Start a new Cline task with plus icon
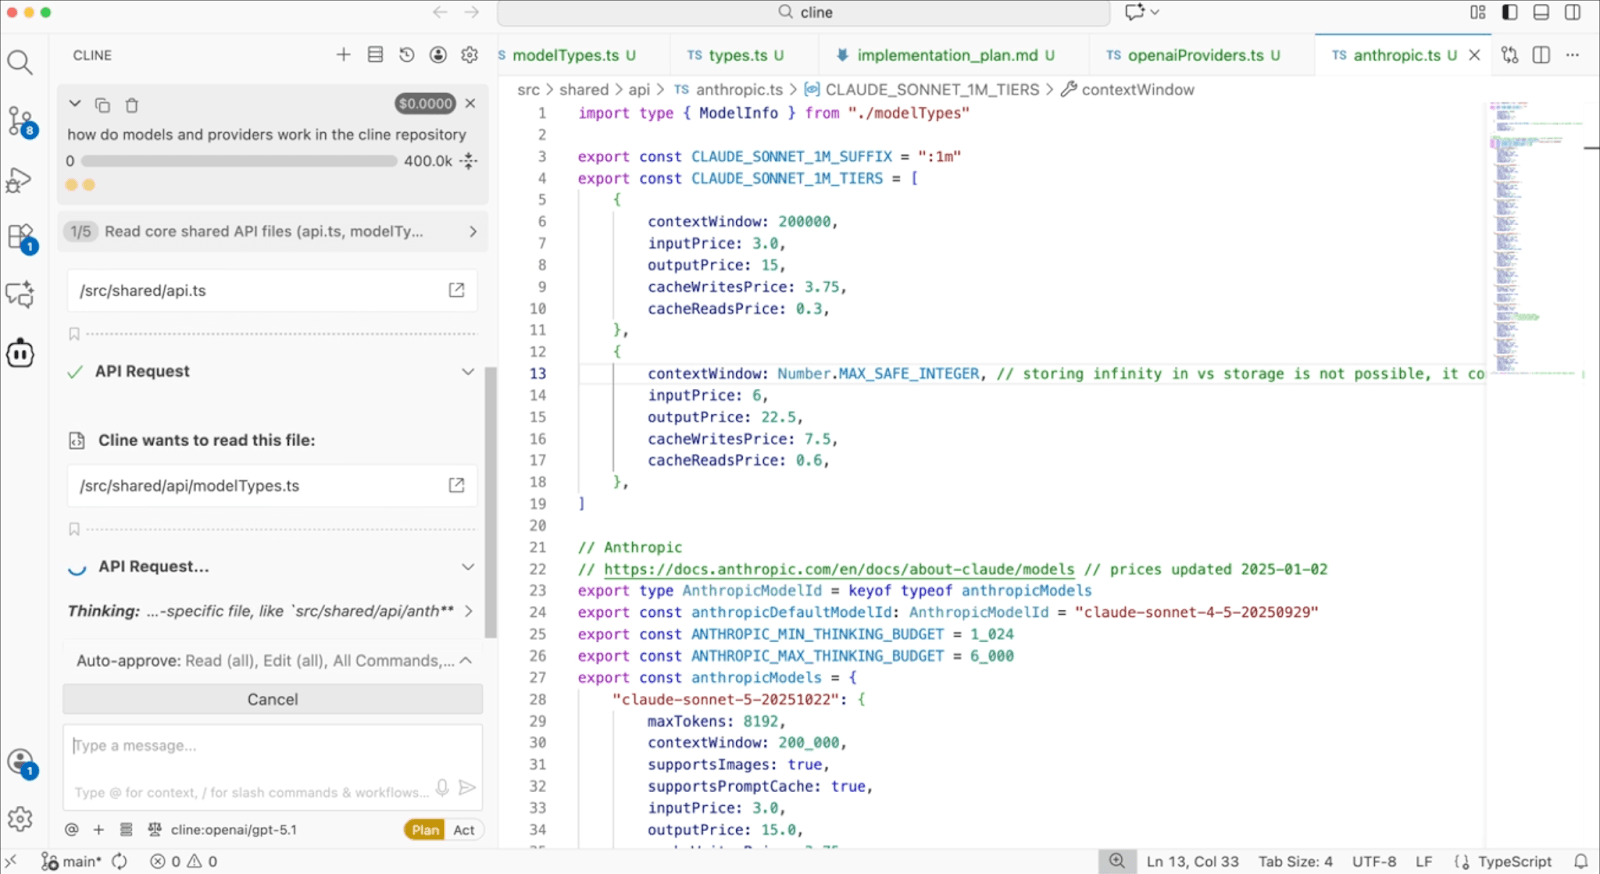Screen dimensions: 1600x874 (343, 55)
